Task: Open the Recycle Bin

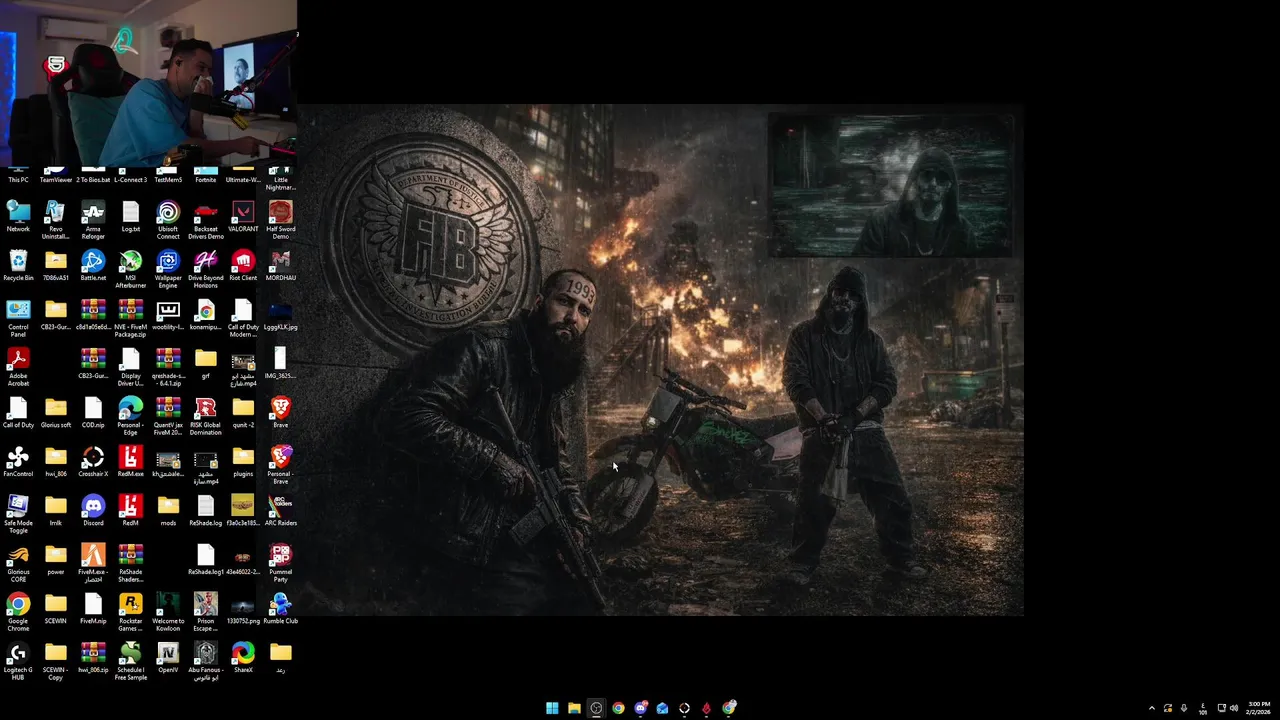Action: [x=18, y=266]
